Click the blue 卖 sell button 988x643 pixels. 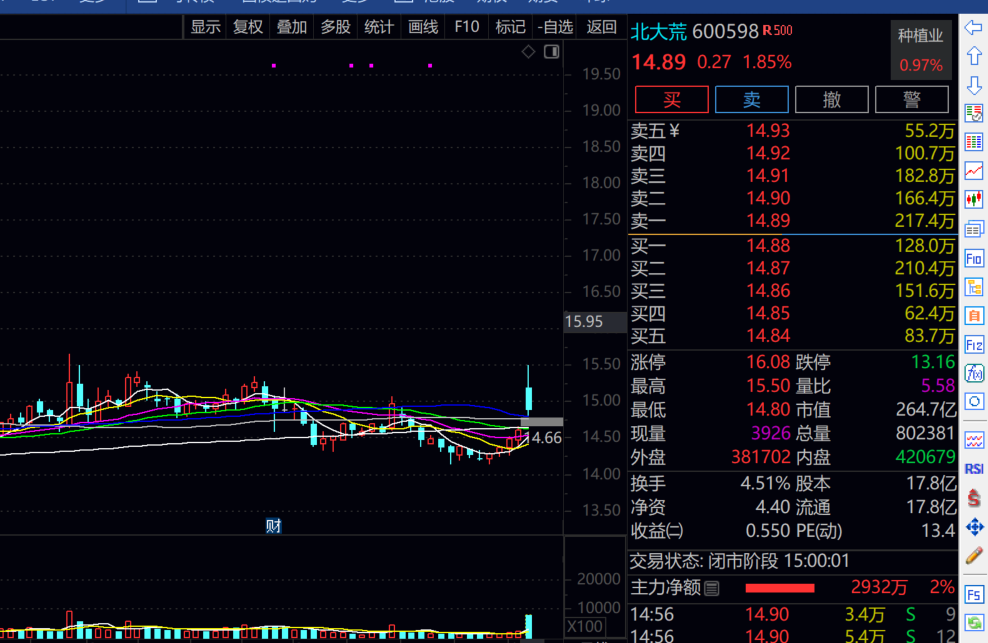point(752,100)
